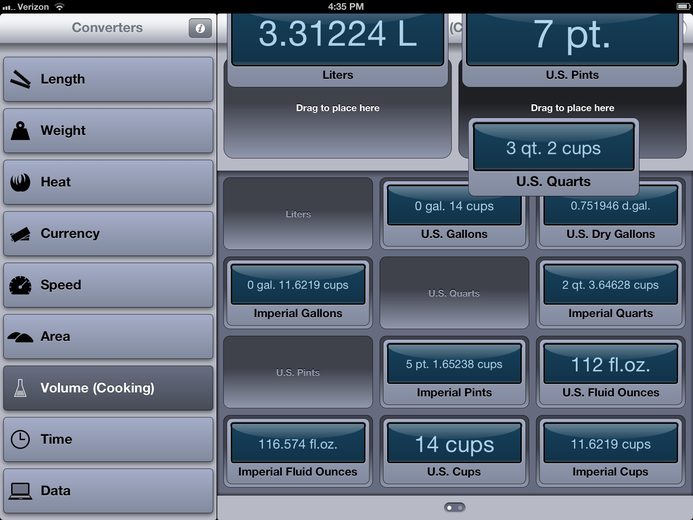The height and width of the screenshot is (520, 693).
Task: Tap the Converters header title
Action: 107,28
